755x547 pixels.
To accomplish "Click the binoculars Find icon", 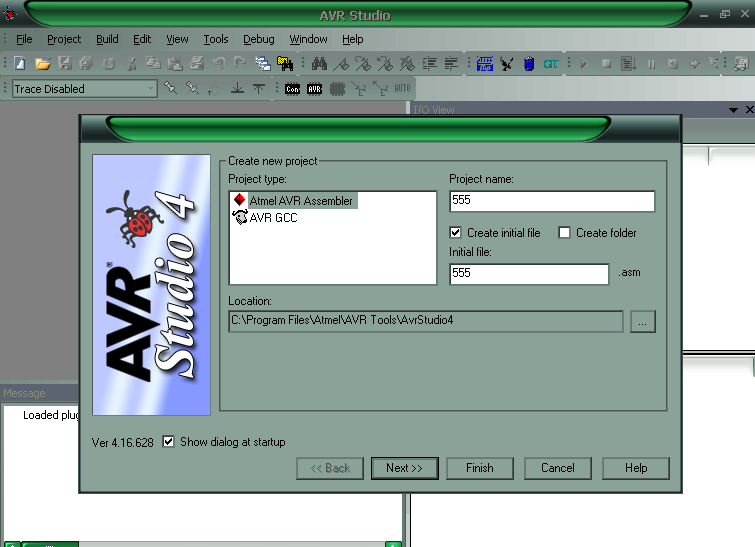I will point(319,63).
